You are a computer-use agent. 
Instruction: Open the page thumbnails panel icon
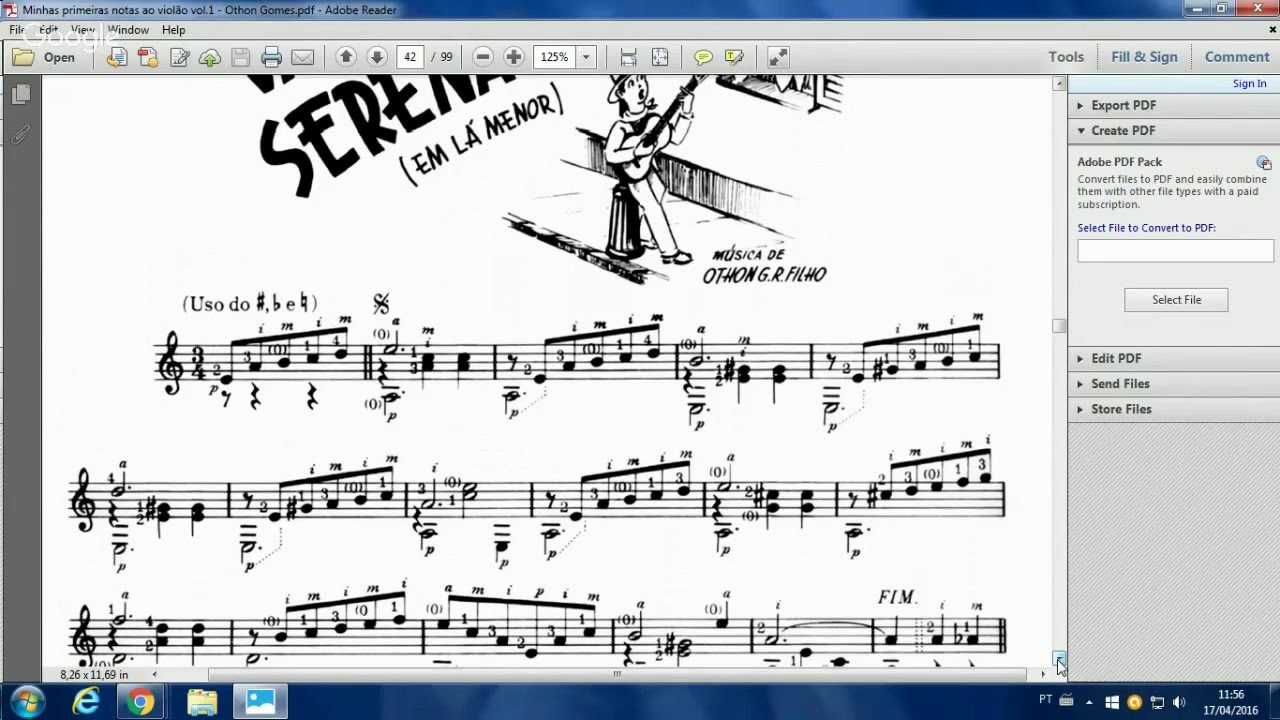coord(21,94)
